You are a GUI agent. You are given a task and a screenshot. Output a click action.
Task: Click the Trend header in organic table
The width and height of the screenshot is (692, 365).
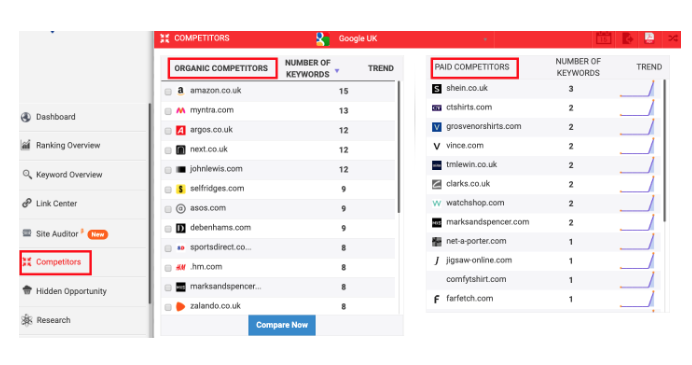click(x=380, y=68)
